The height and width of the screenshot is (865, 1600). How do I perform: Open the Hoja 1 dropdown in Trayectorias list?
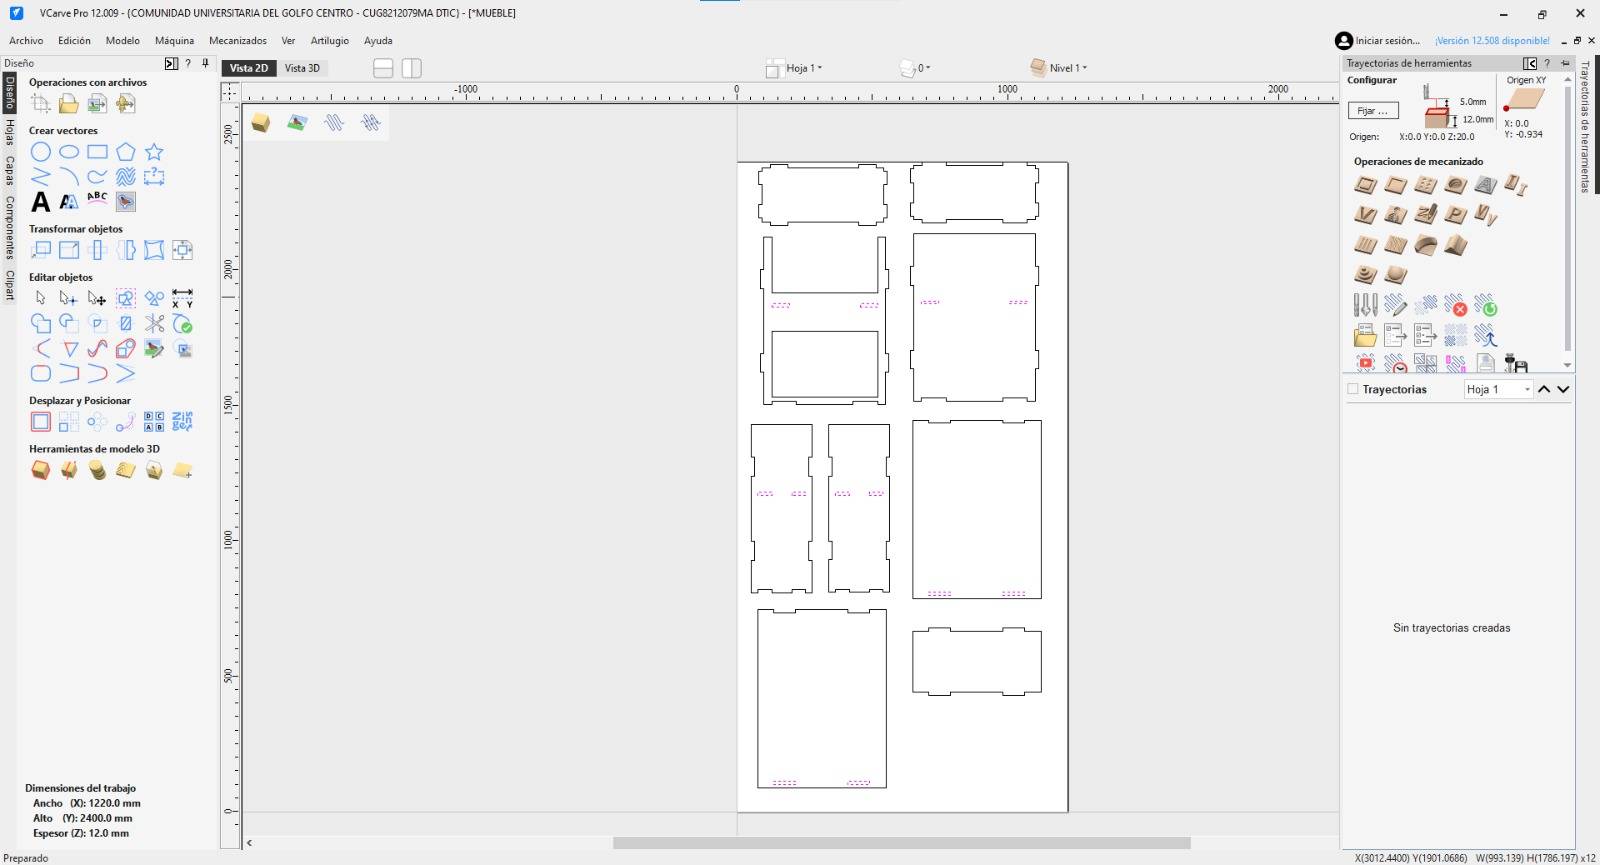tap(1498, 389)
